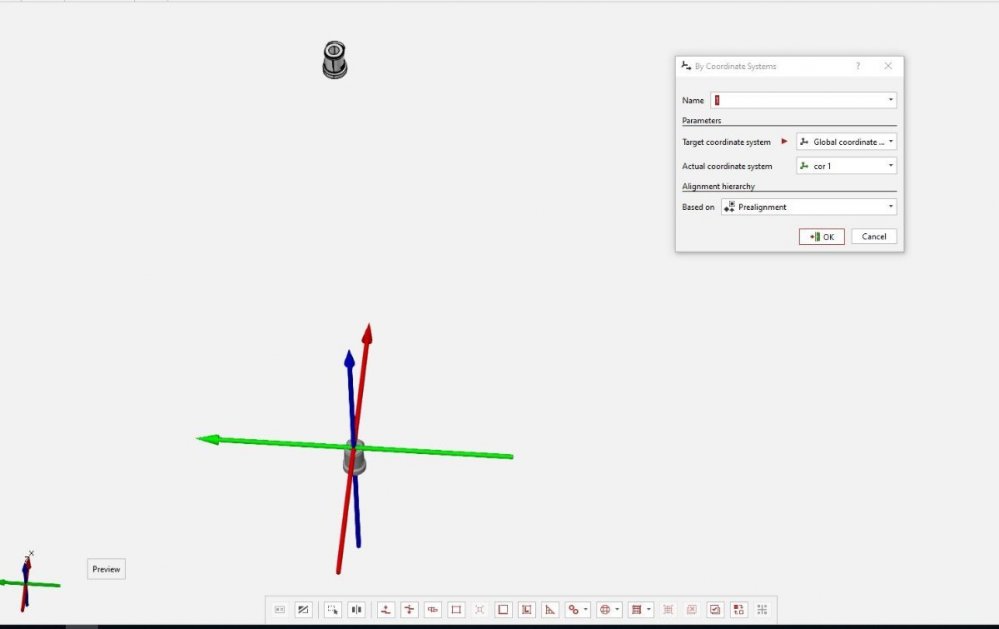999x629 pixels.
Task: Click the globe icon in bottom toolbar
Action: tap(605, 609)
